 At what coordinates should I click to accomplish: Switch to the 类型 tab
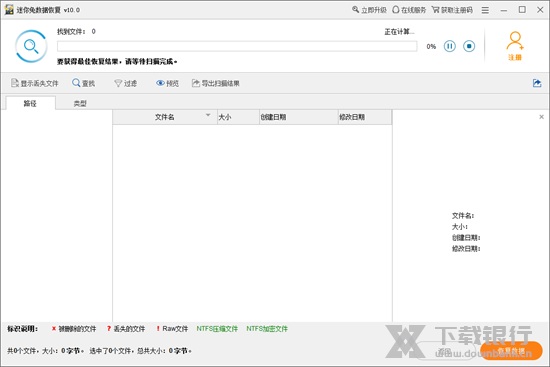80,103
